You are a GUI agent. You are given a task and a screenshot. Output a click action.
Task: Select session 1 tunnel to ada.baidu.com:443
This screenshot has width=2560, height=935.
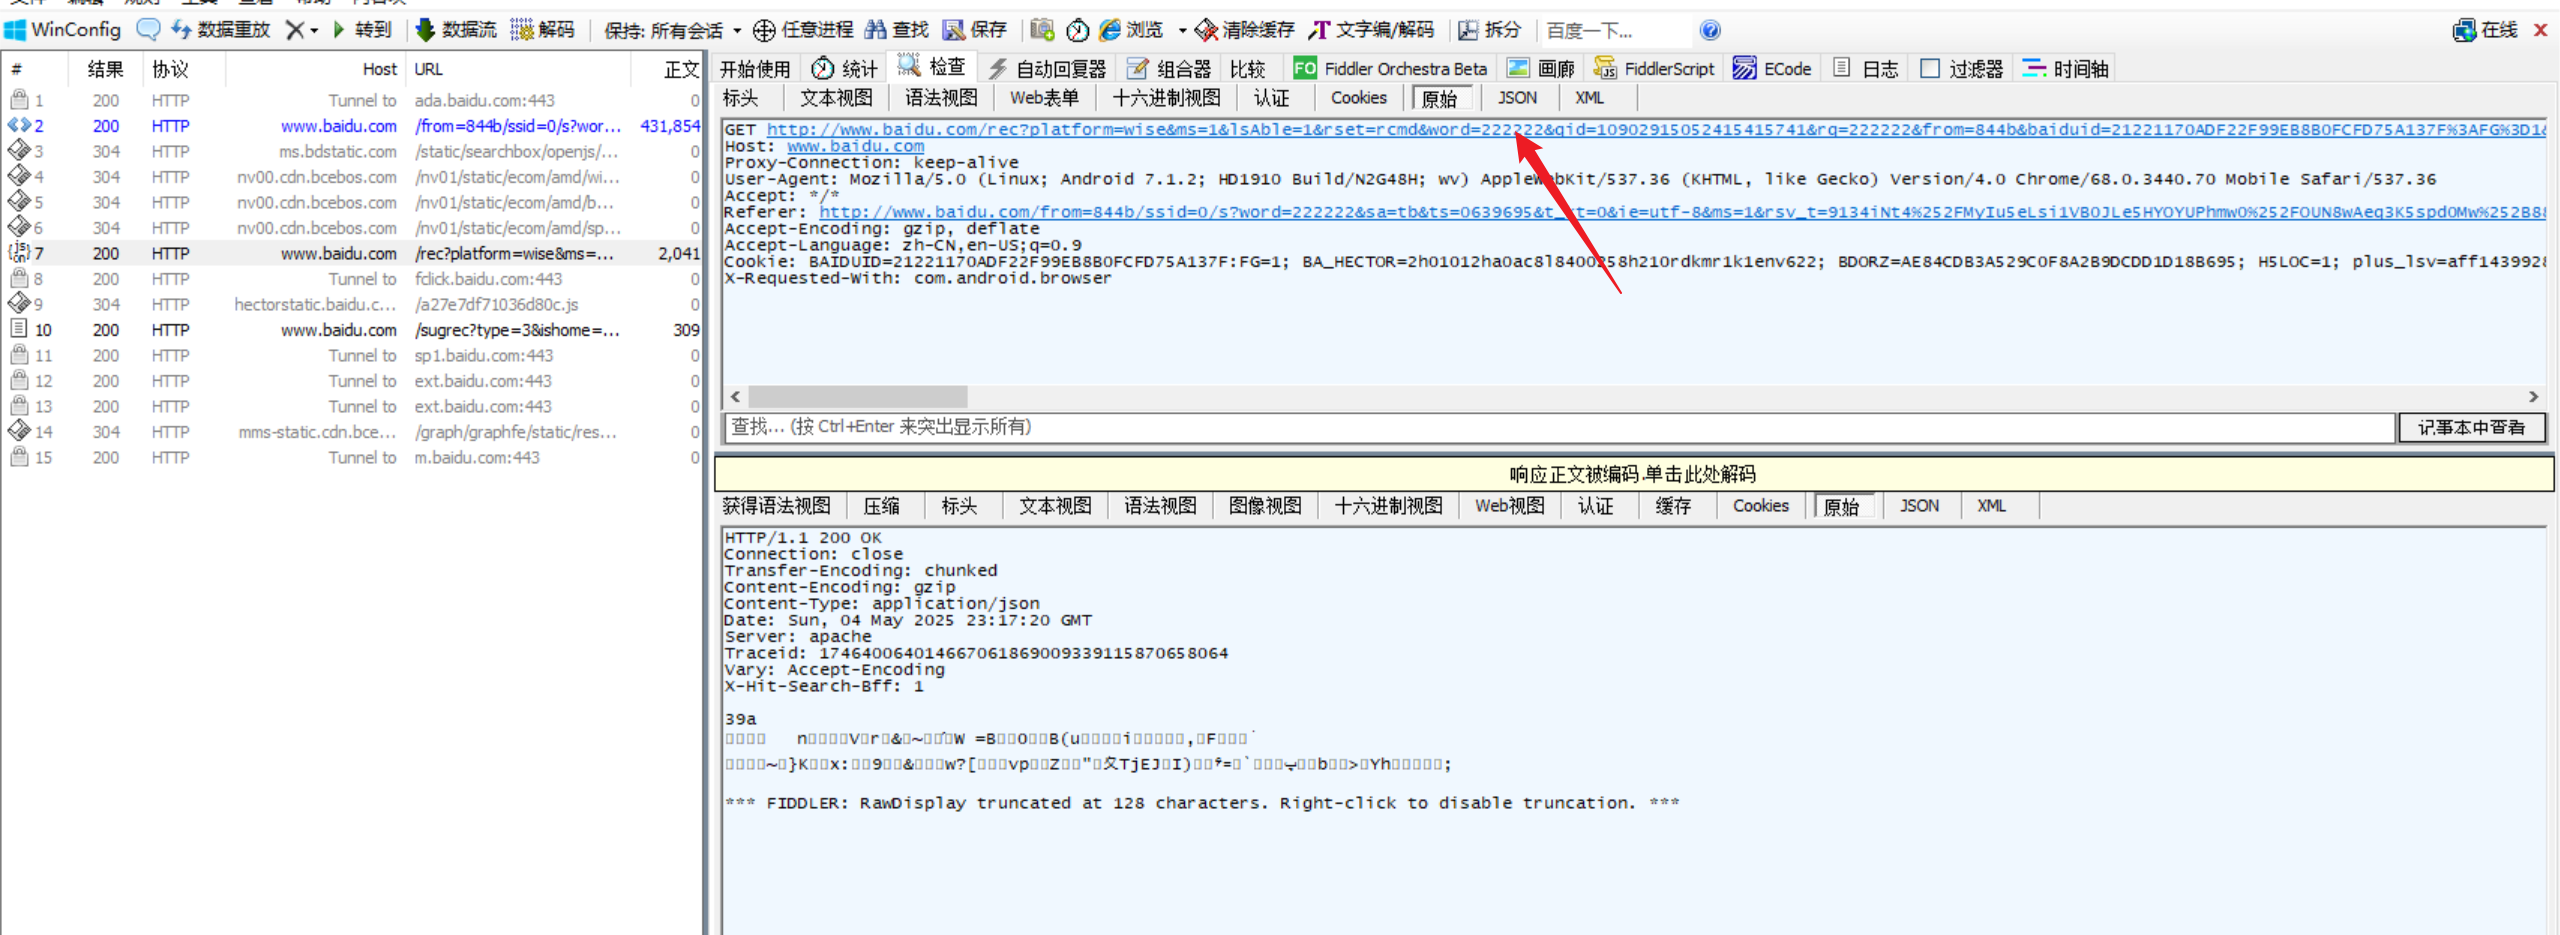[x=352, y=100]
